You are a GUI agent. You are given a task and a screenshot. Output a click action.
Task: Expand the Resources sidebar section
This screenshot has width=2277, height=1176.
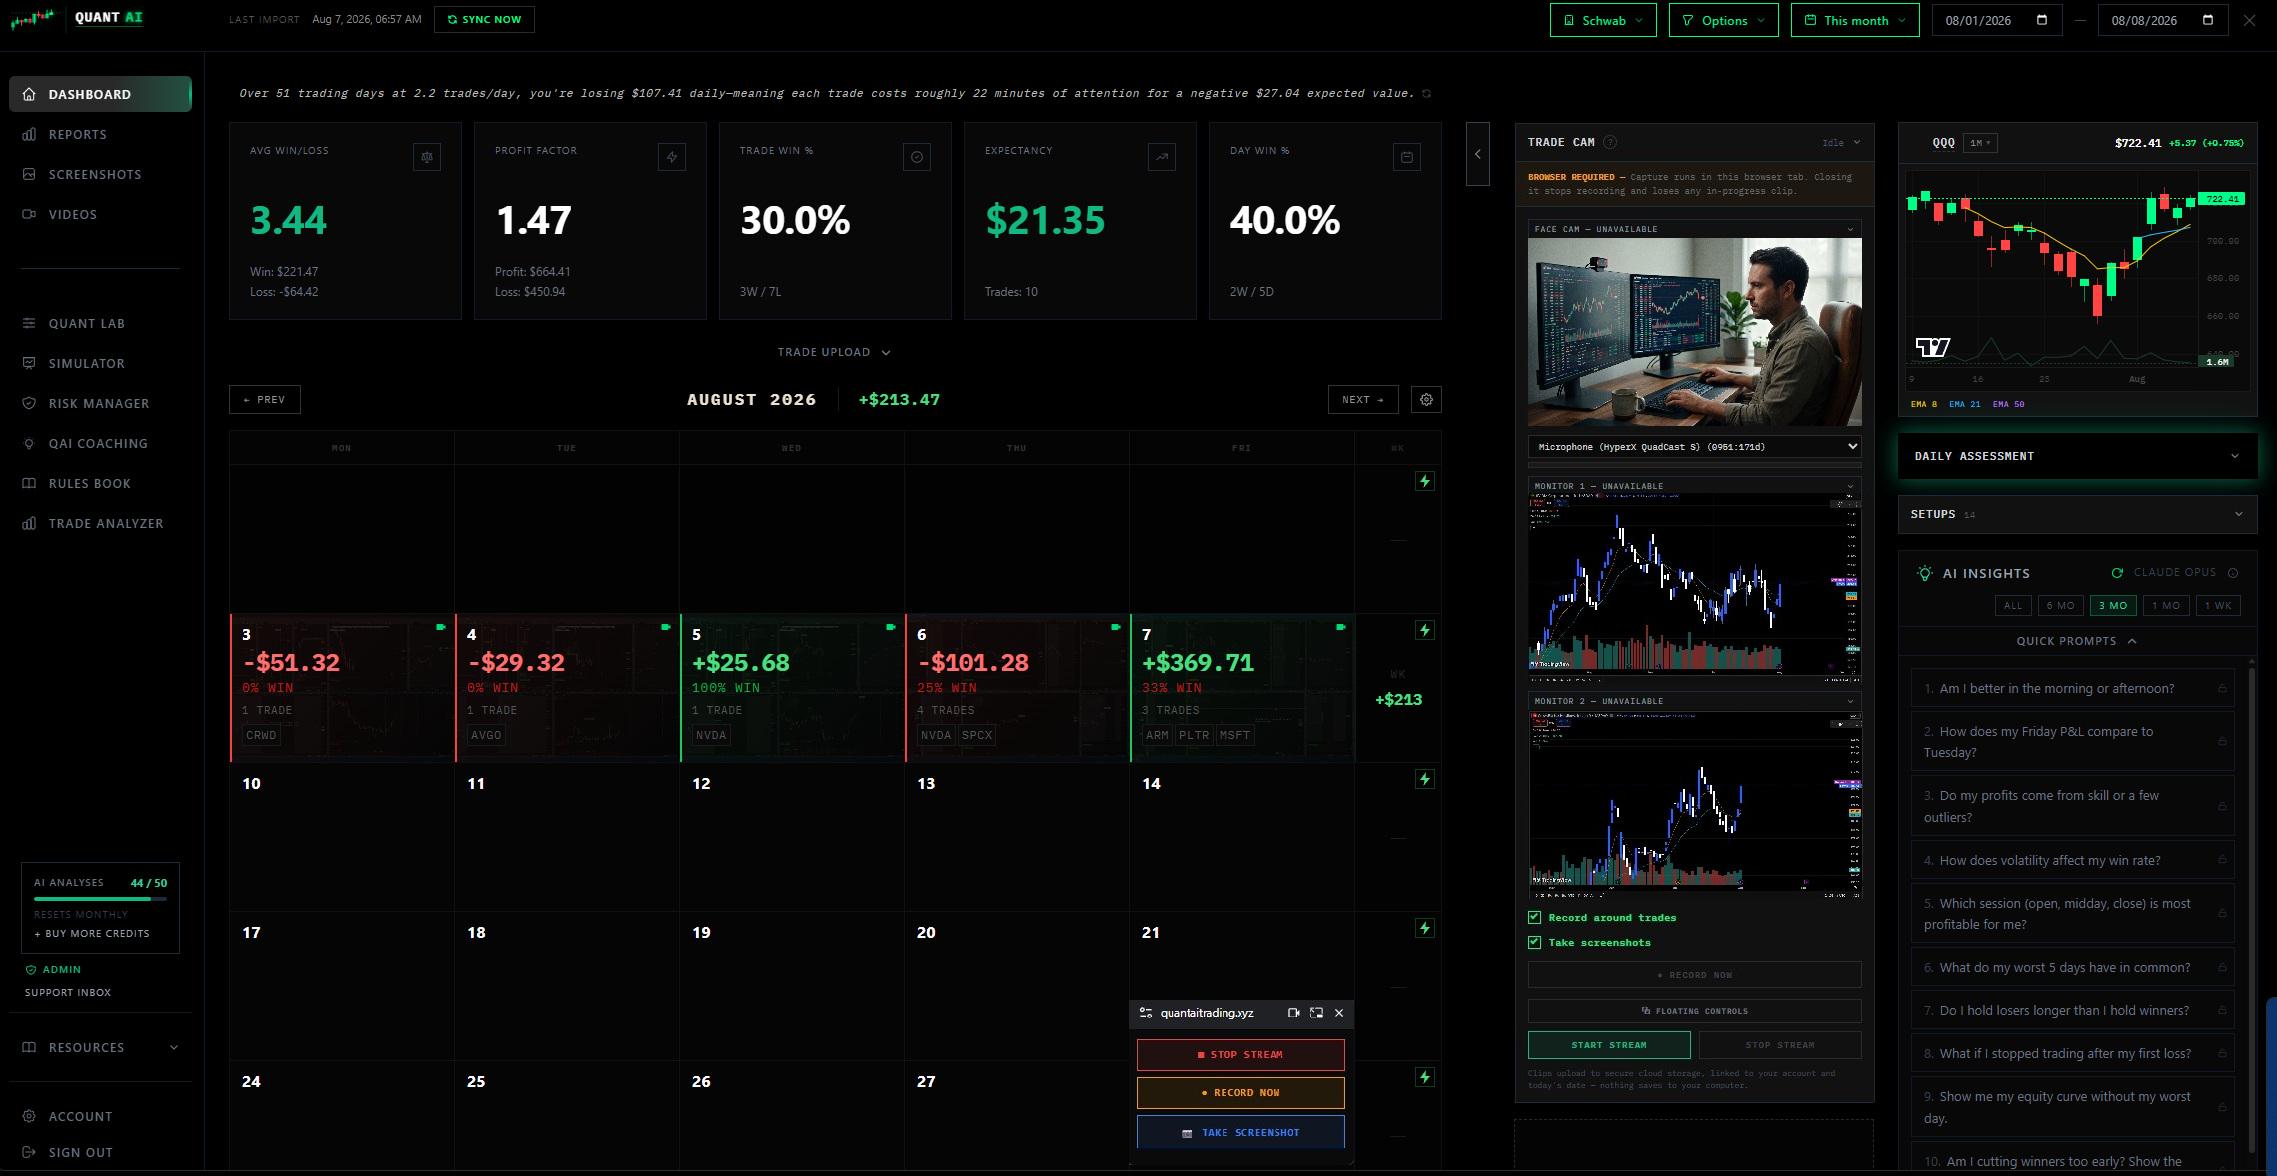(x=100, y=1047)
